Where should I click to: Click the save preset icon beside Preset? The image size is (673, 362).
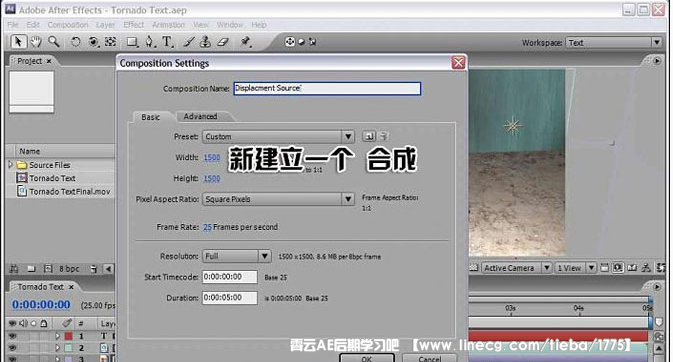[x=368, y=136]
